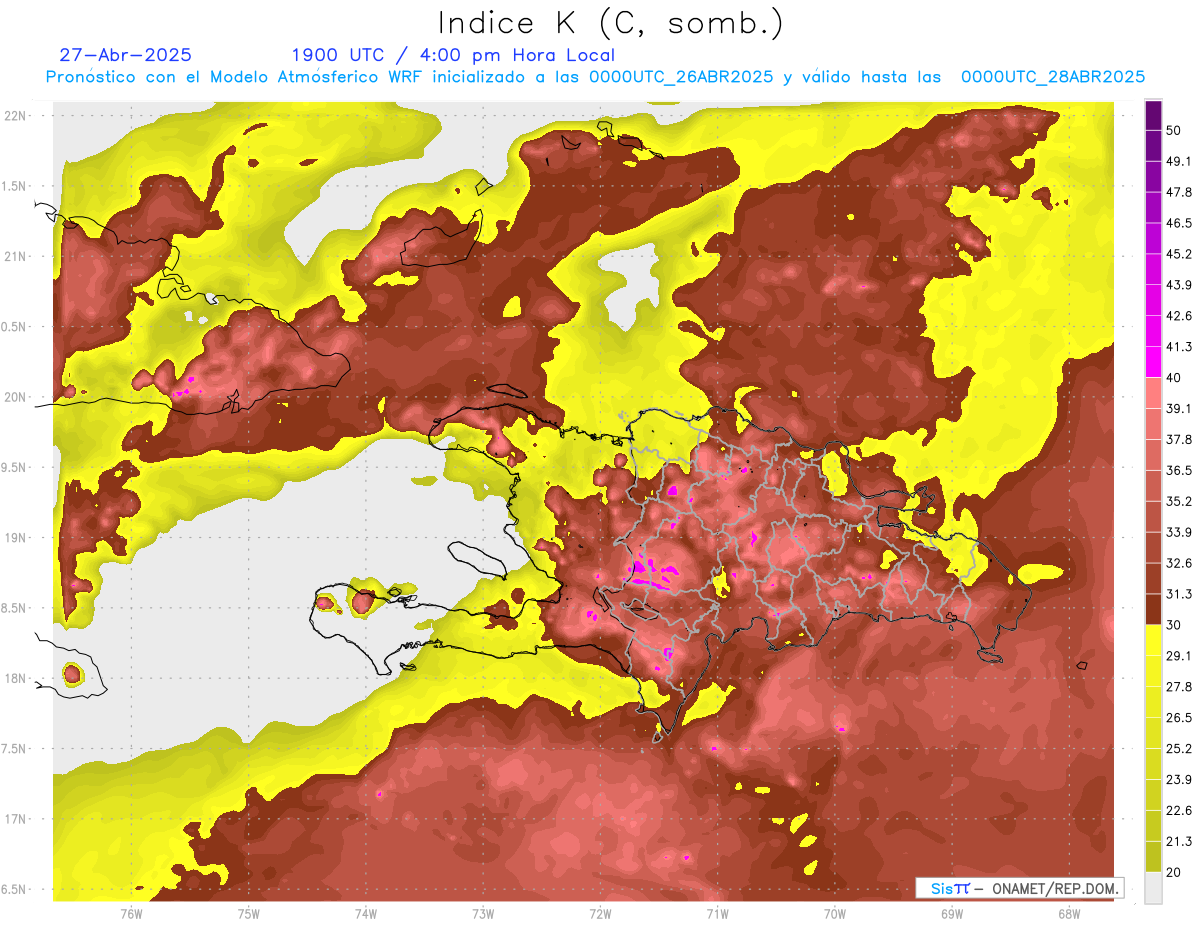Click the "76W" longitude label
The width and height of the screenshot is (1200, 927).
tap(131, 914)
